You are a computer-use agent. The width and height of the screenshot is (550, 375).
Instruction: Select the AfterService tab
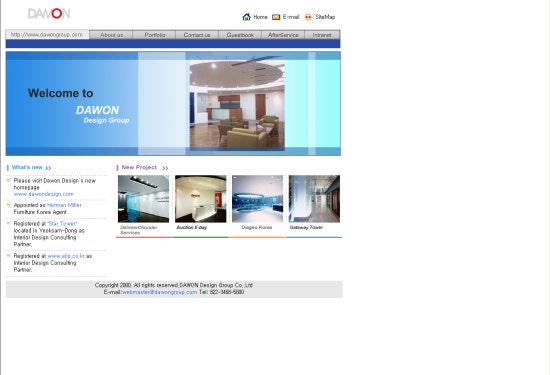283,35
